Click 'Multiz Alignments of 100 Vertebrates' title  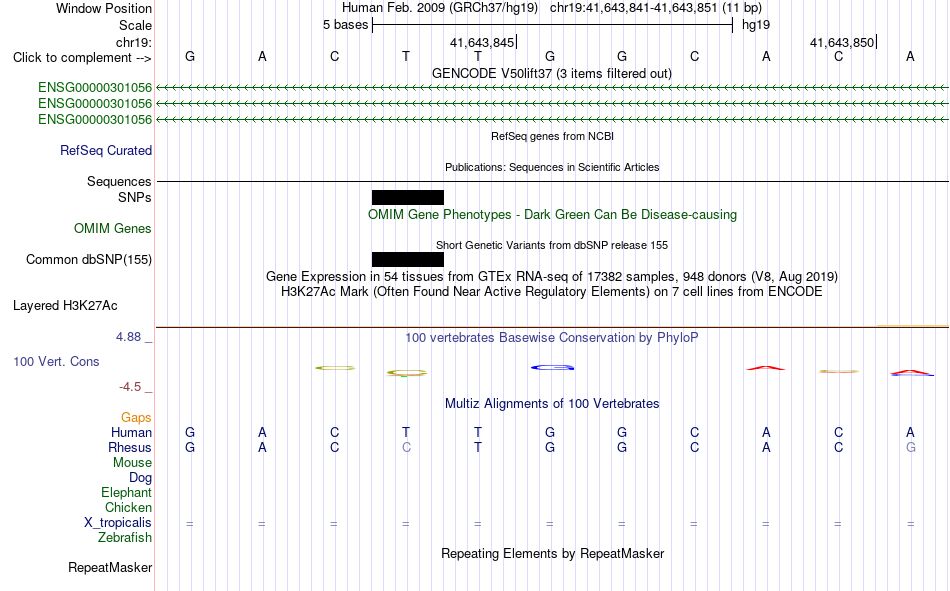click(552, 404)
